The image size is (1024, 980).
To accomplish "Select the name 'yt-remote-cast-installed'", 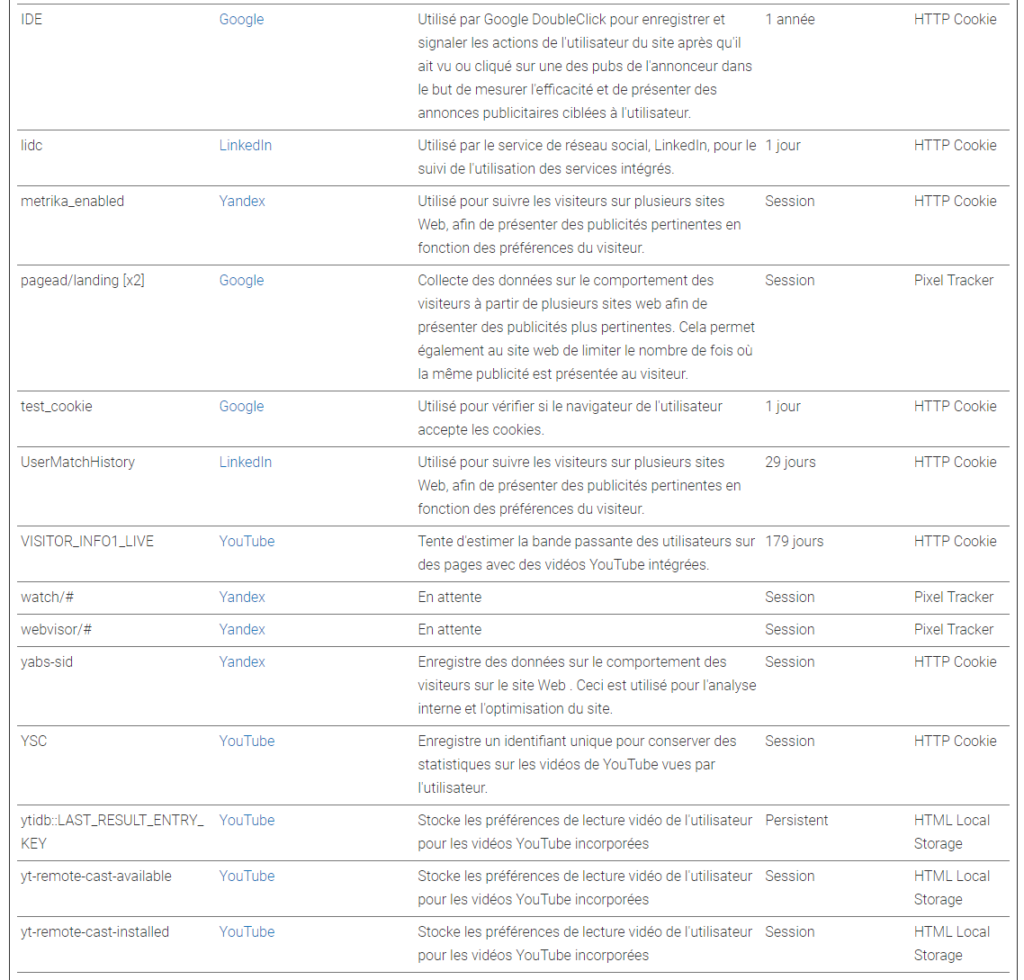I will point(95,932).
